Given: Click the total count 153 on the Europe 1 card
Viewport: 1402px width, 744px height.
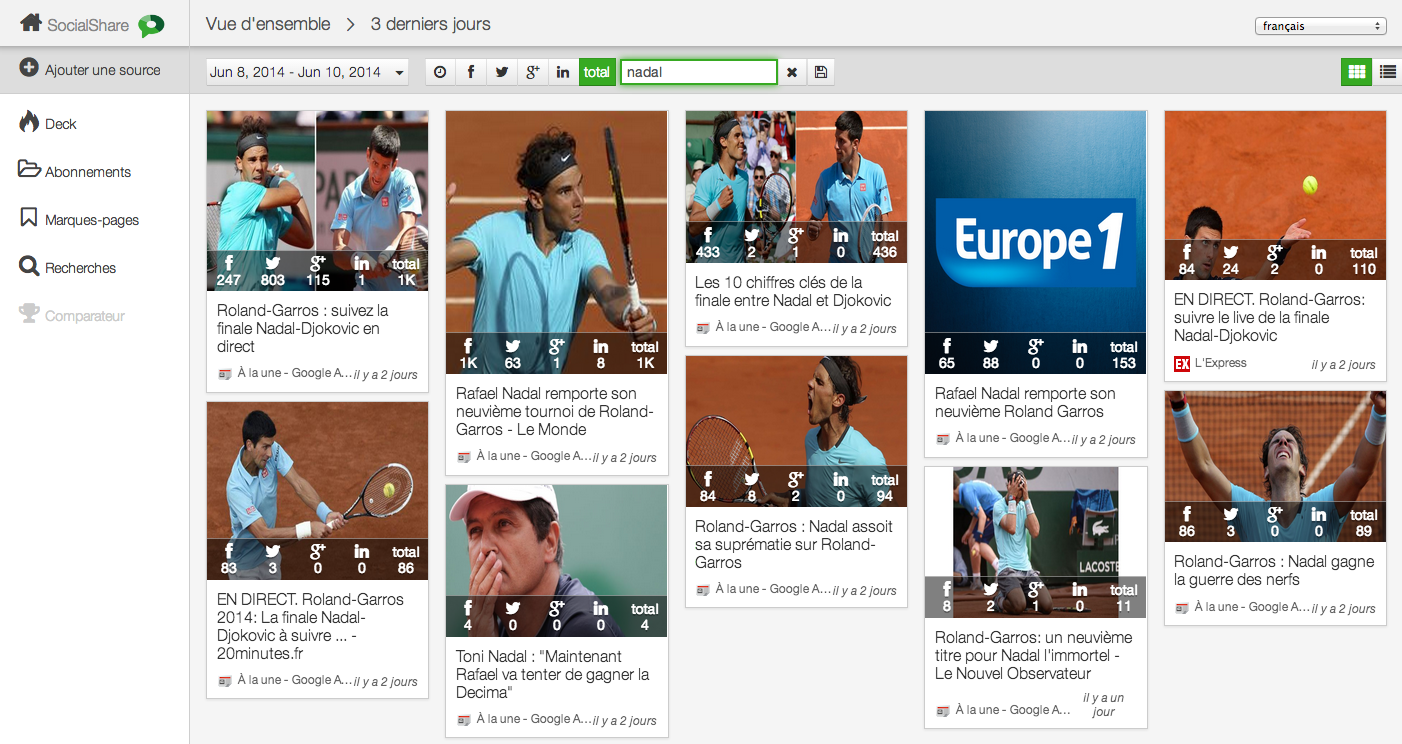Looking at the screenshot, I should tap(1124, 363).
